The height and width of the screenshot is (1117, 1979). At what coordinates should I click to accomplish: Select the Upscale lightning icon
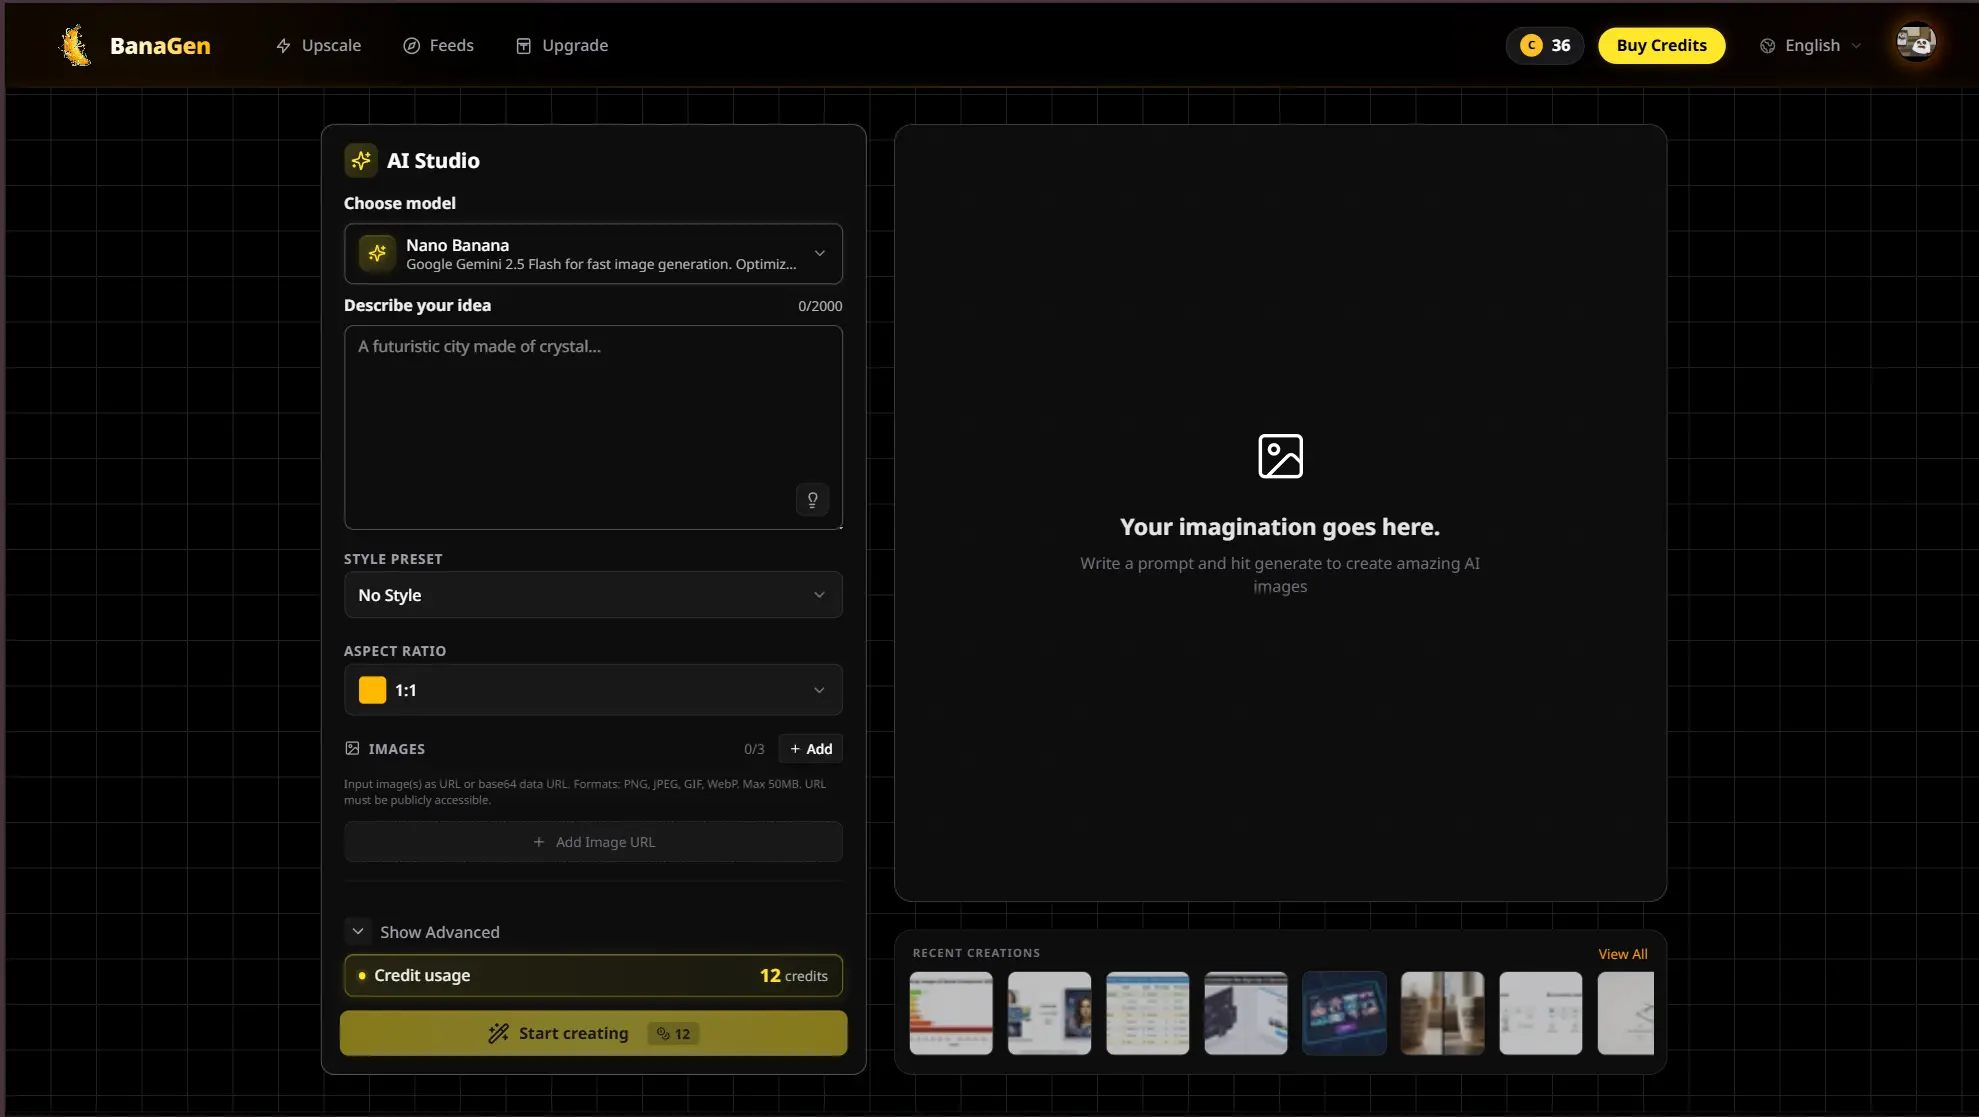pyautogui.click(x=283, y=45)
